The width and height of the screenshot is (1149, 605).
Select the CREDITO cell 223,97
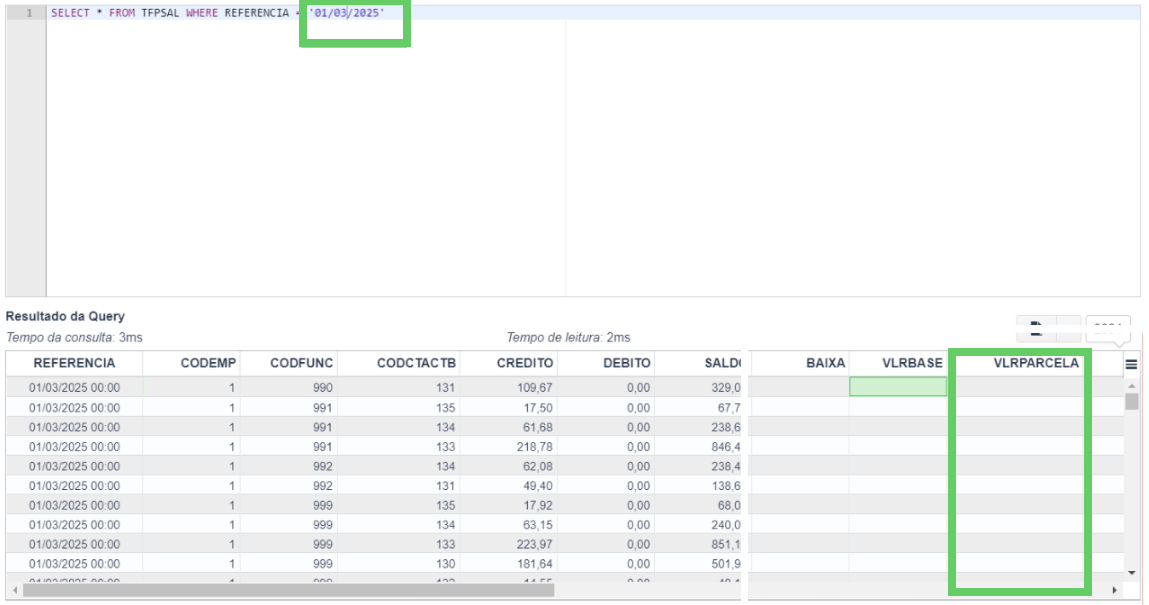(509, 544)
